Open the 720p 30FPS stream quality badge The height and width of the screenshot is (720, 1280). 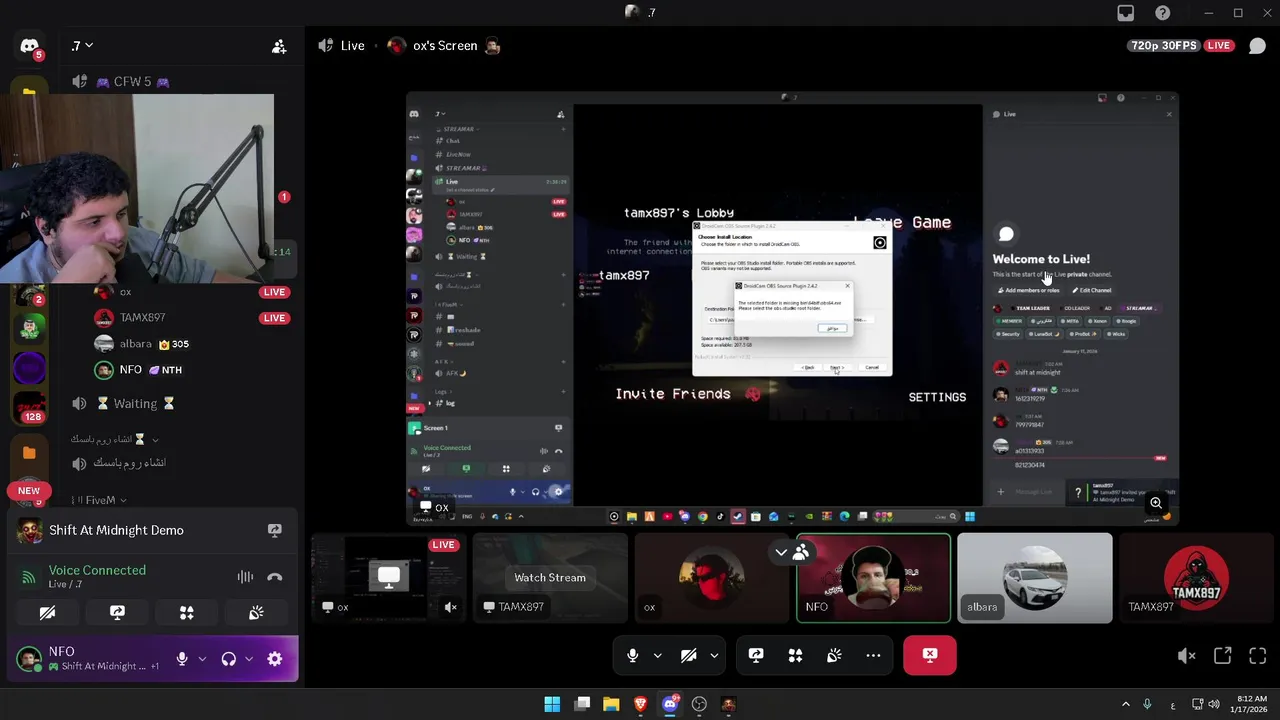[x=1165, y=46]
